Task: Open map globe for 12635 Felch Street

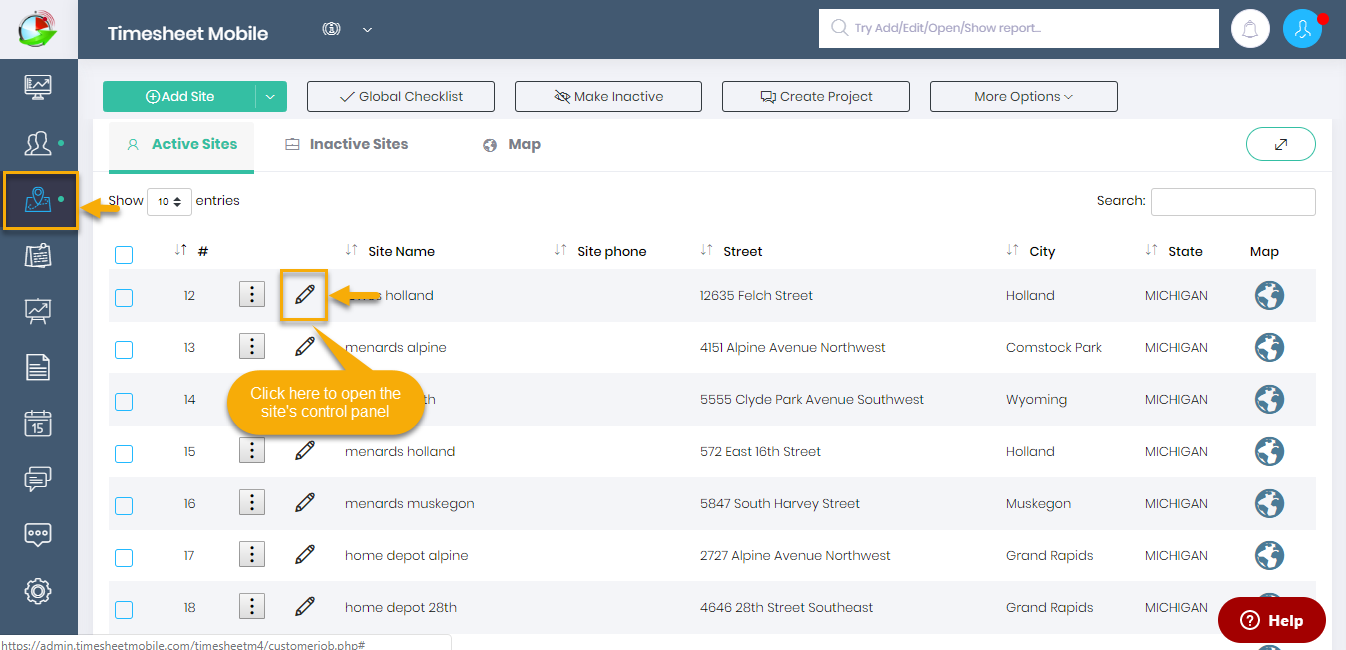Action: [1270, 295]
